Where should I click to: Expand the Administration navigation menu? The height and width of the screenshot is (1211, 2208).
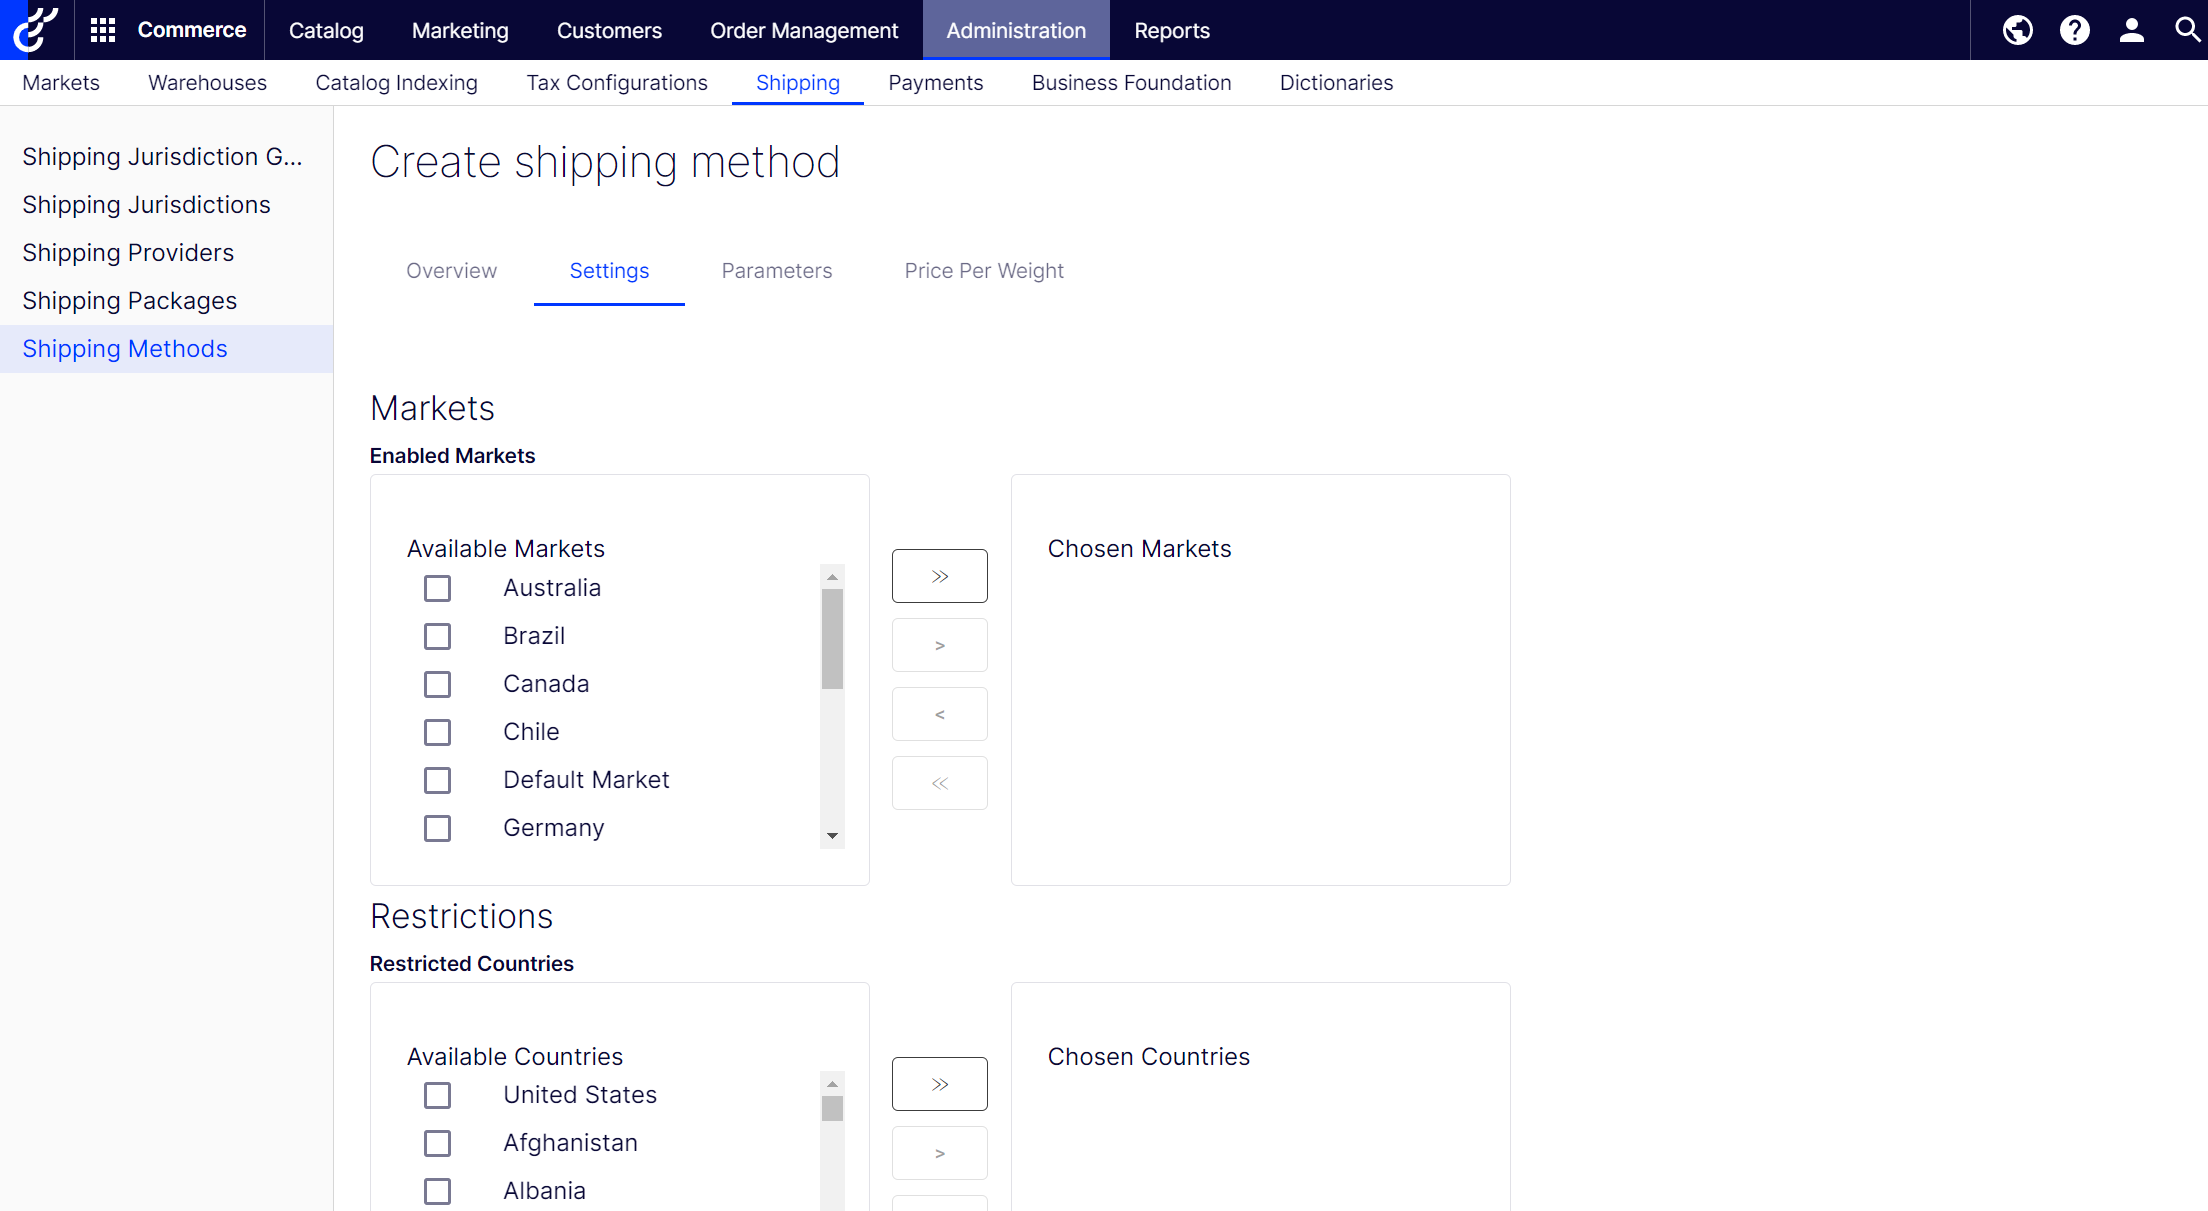coord(1015,30)
